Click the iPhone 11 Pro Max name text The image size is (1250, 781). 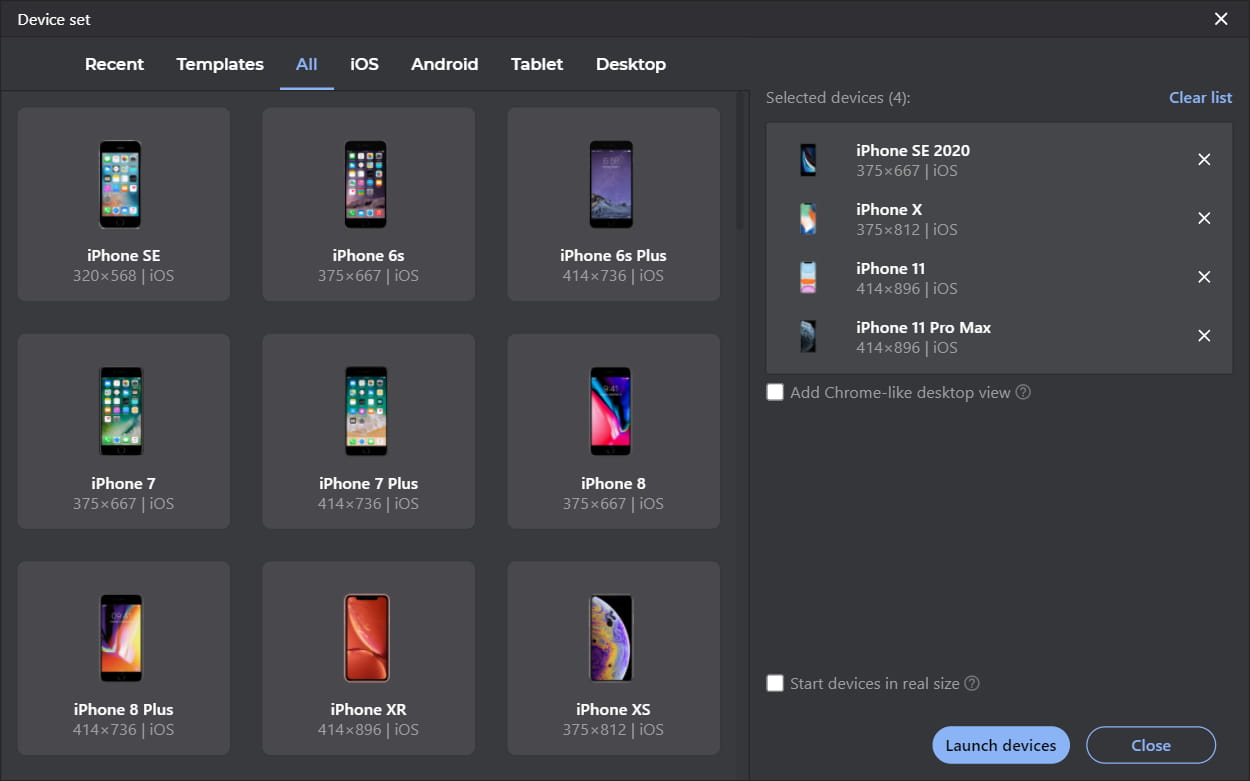(x=924, y=327)
